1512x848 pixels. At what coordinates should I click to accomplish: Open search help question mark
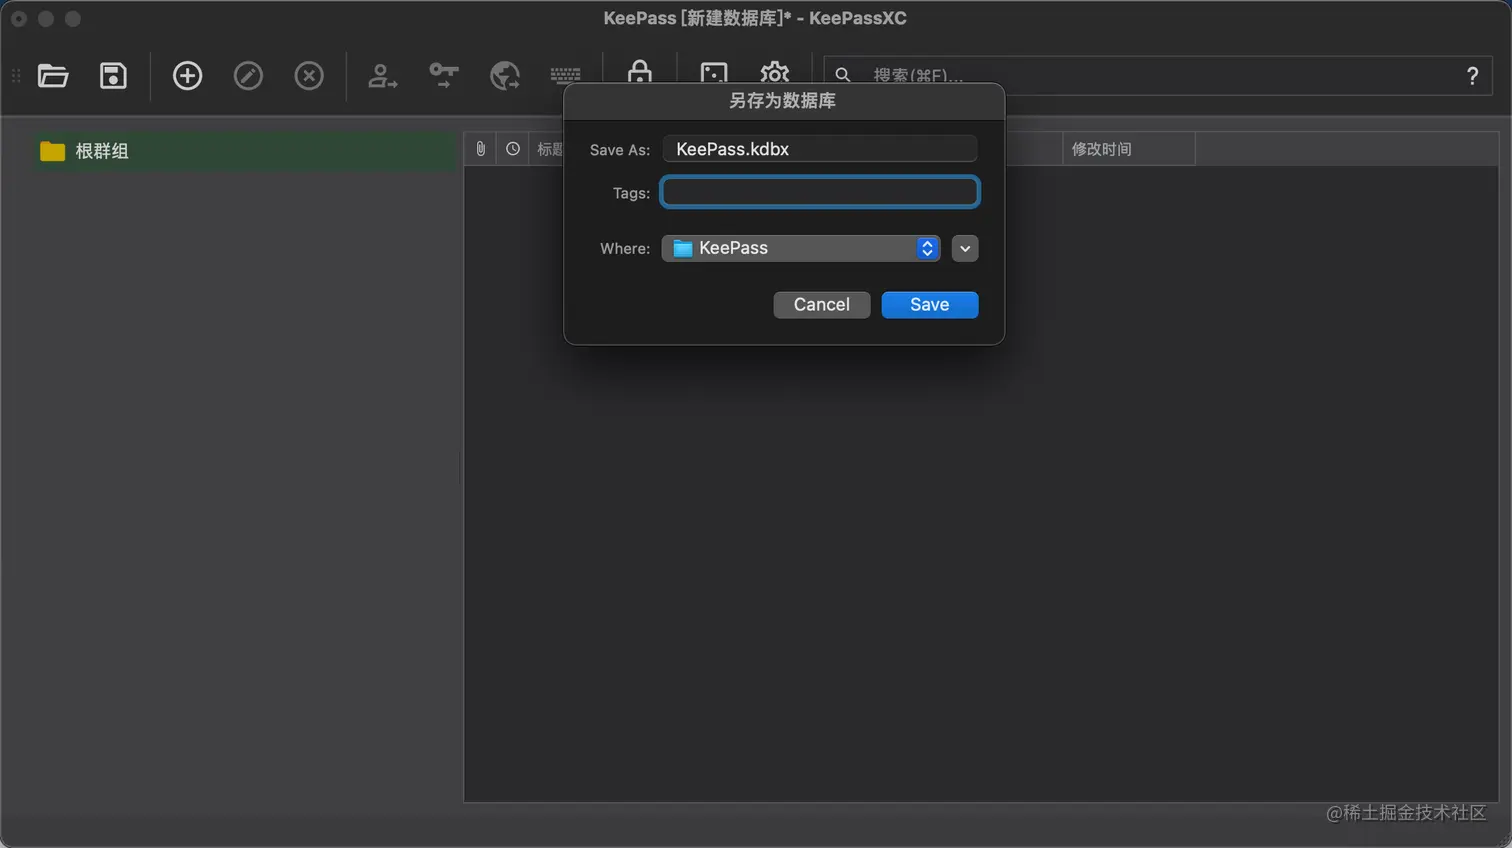[1472, 76]
